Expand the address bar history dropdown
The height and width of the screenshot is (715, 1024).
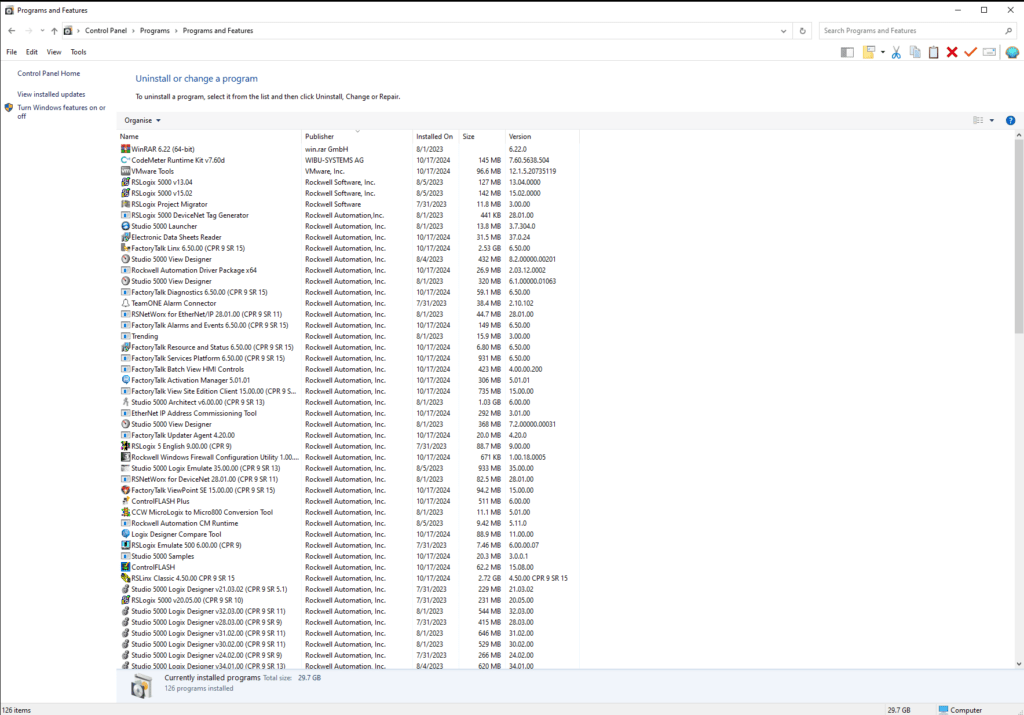pos(784,31)
